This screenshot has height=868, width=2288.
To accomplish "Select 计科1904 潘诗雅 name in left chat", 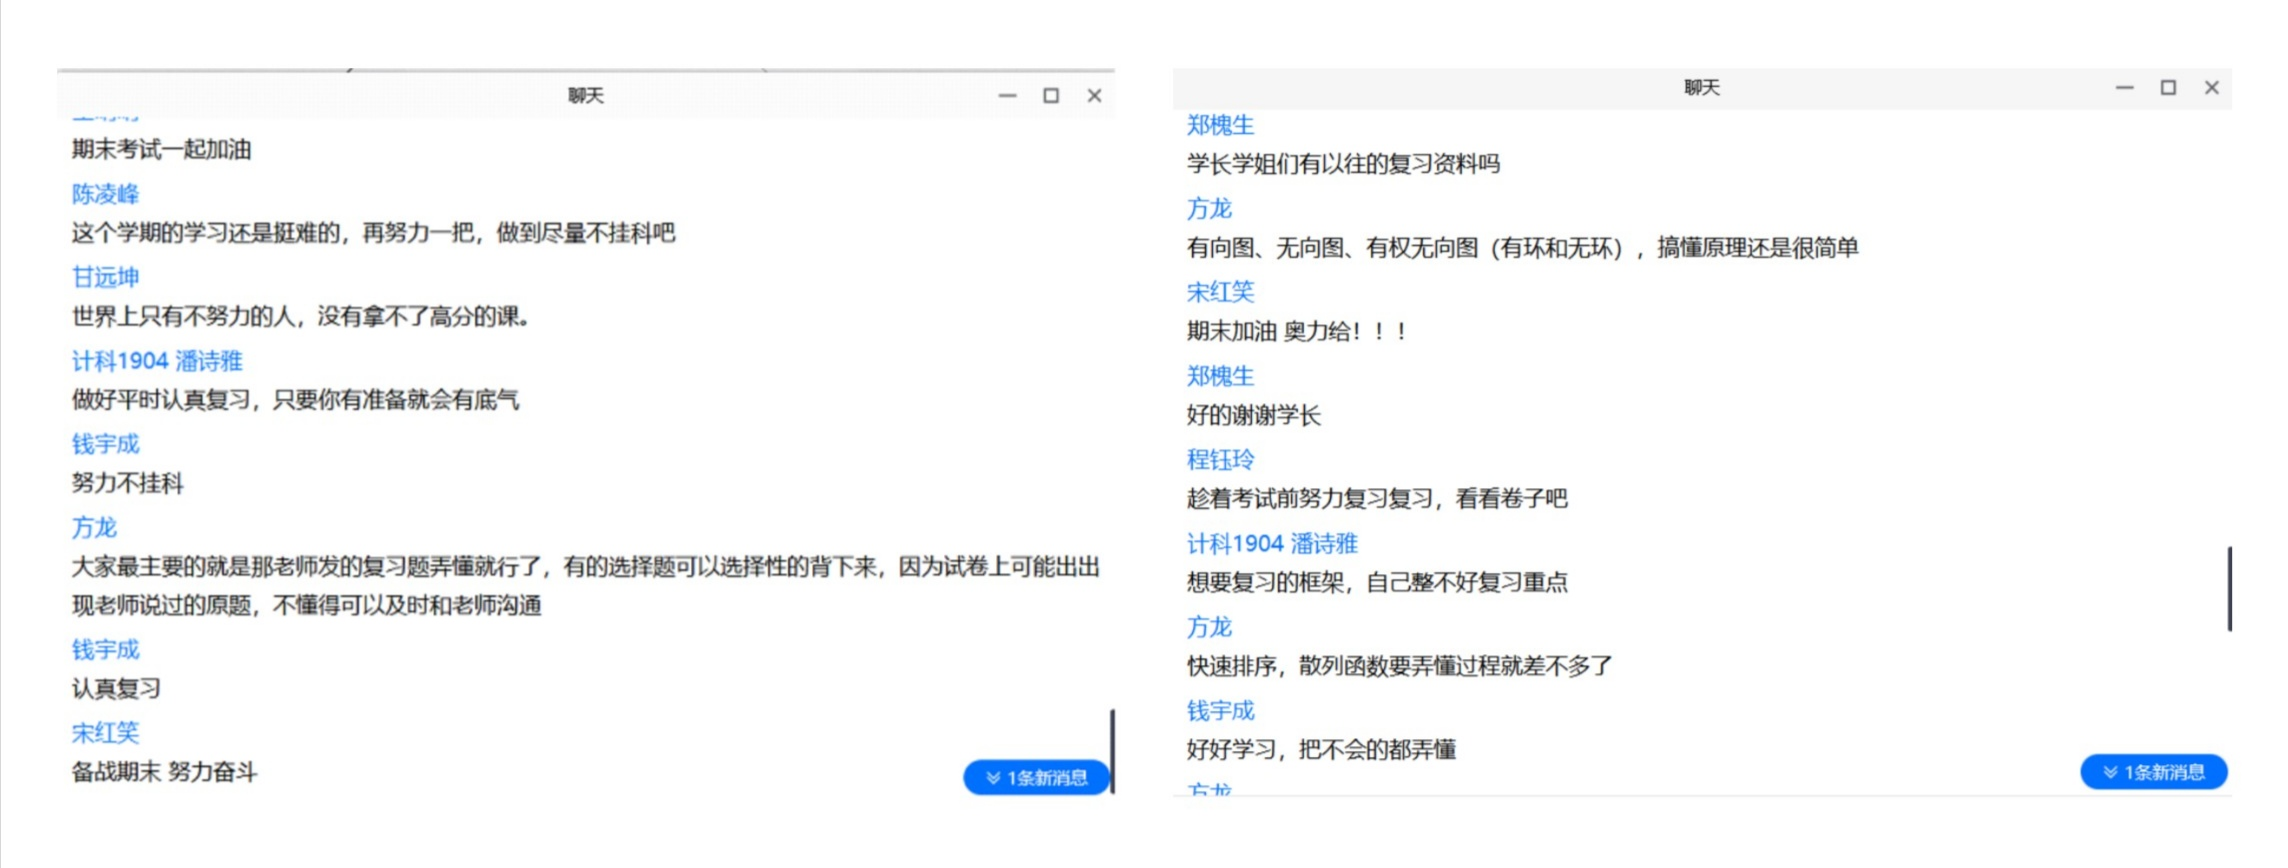I will [157, 361].
